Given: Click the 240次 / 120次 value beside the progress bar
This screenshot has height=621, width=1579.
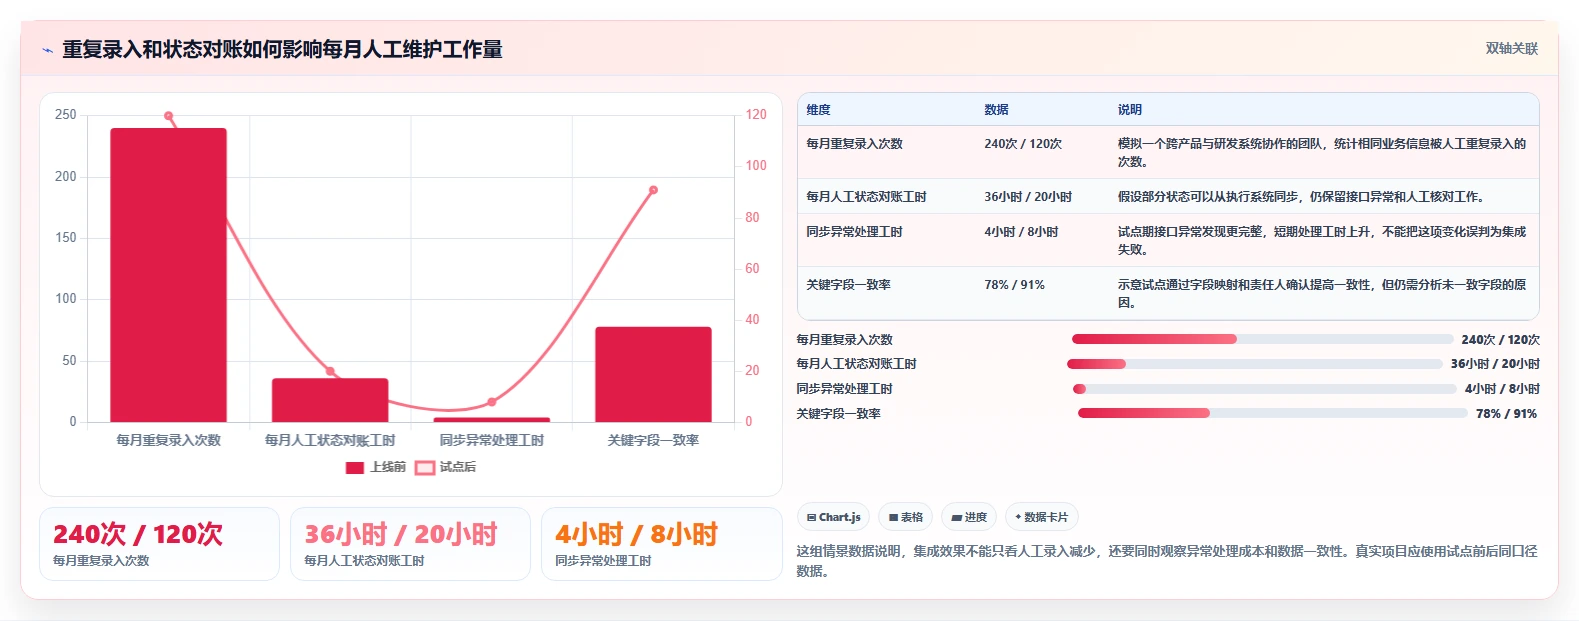Looking at the screenshot, I should click(1500, 340).
